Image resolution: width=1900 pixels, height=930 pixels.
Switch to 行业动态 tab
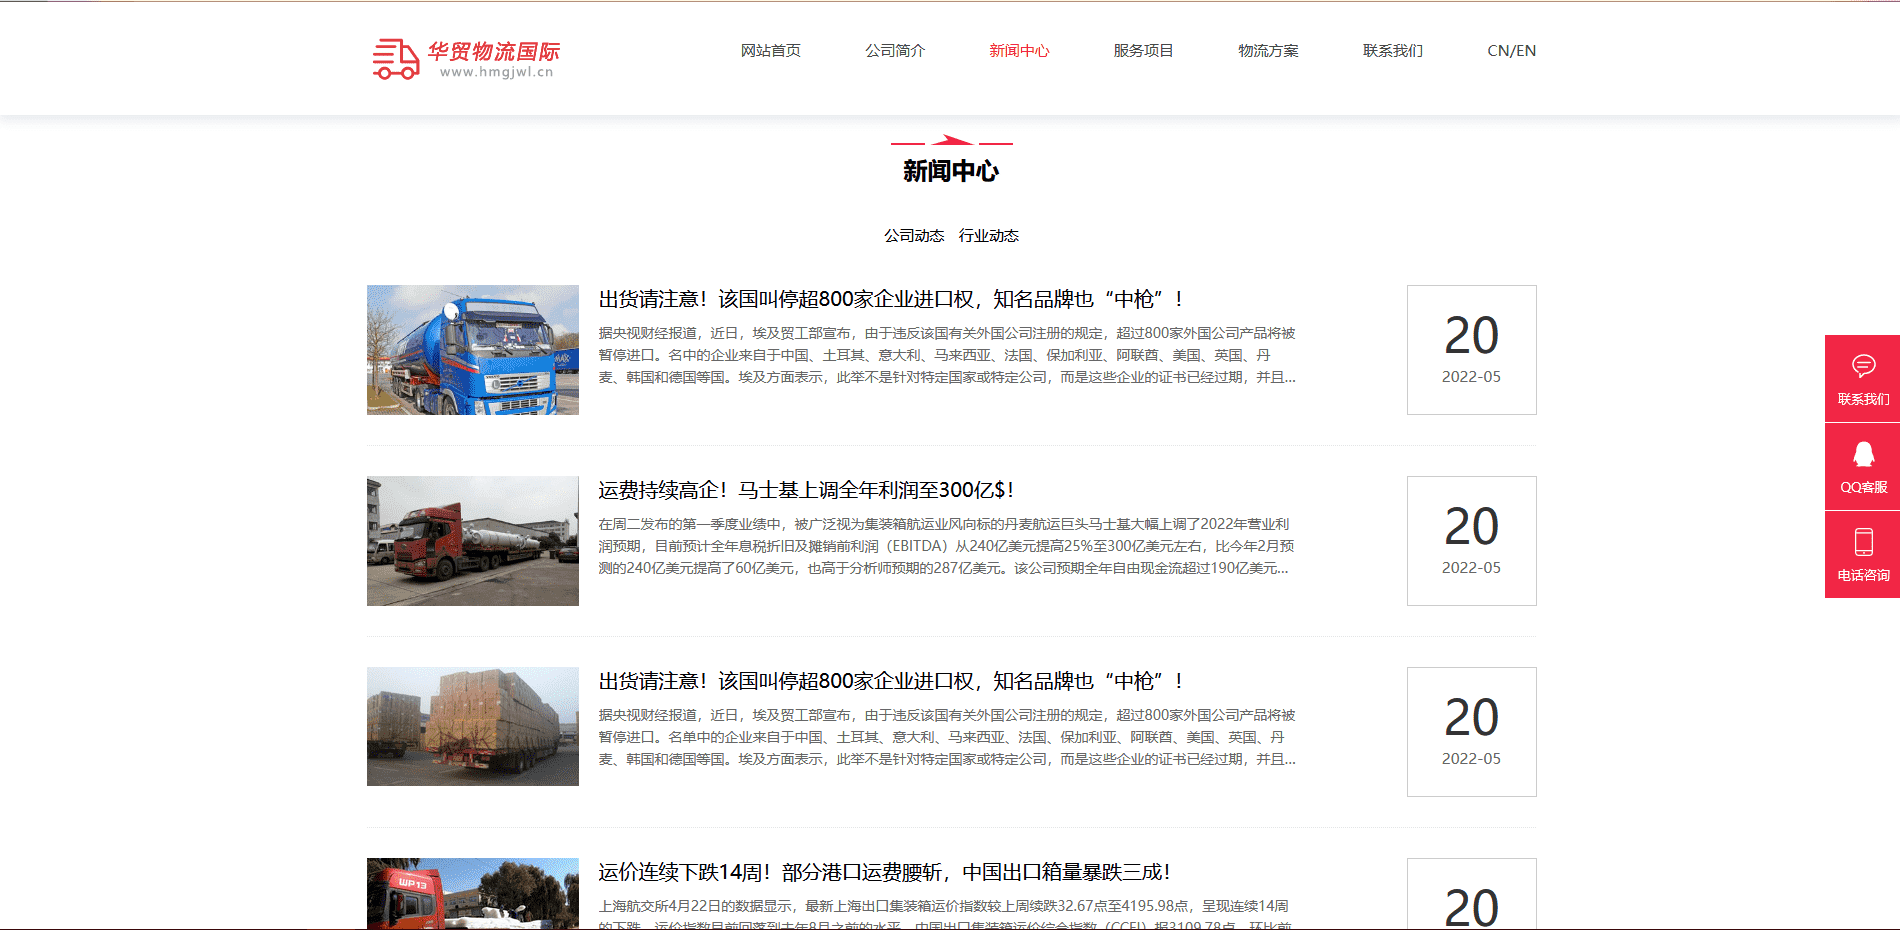988,236
